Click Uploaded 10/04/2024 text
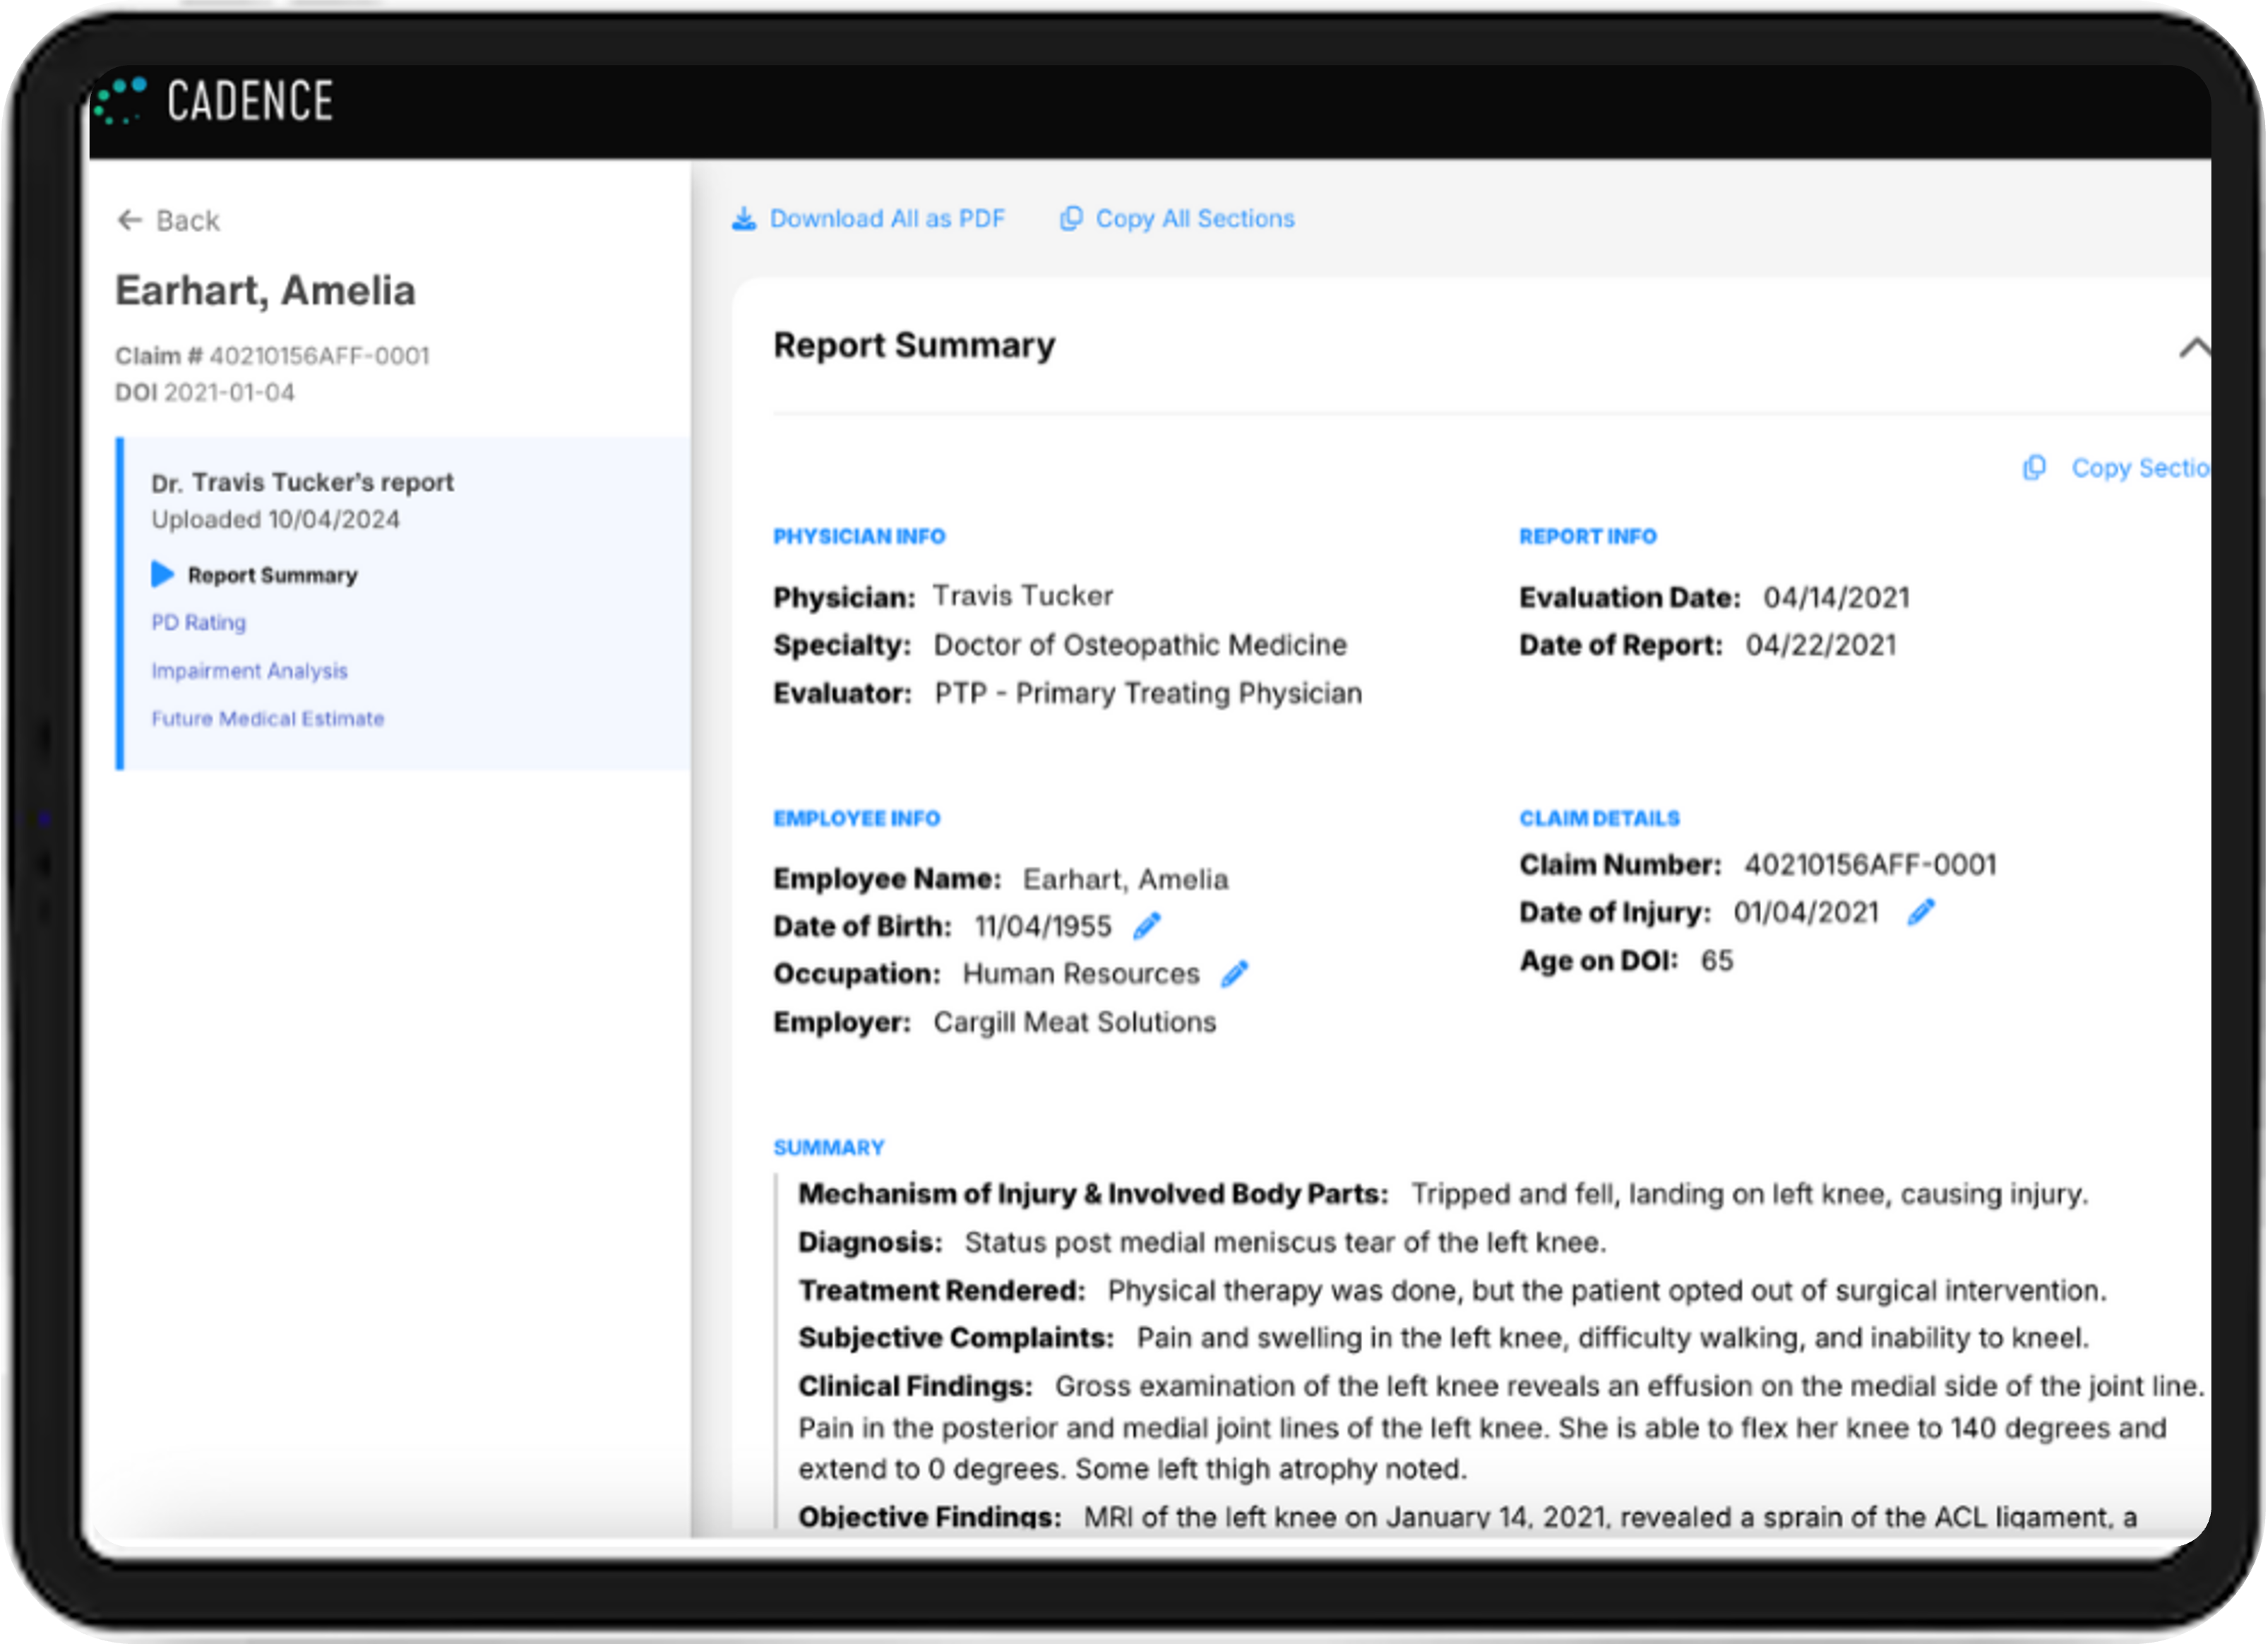2268x1644 pixels. click(x=275, y=519)
